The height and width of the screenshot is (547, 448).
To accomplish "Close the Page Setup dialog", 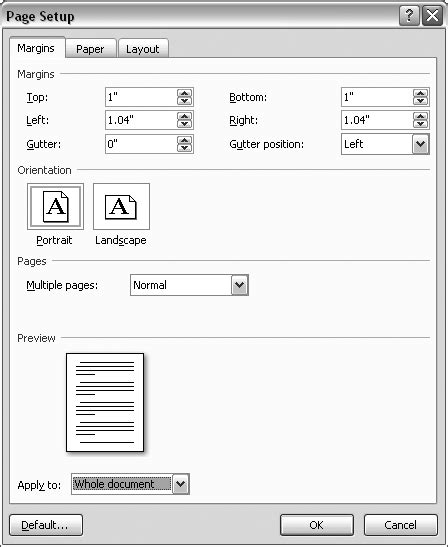I will [x=432, y=16].
